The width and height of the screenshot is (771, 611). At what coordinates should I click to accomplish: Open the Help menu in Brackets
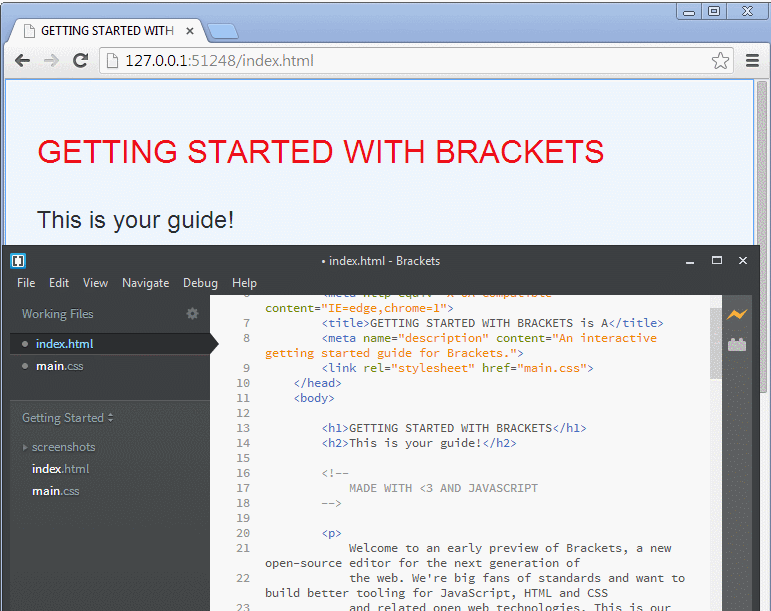[244, 283]
